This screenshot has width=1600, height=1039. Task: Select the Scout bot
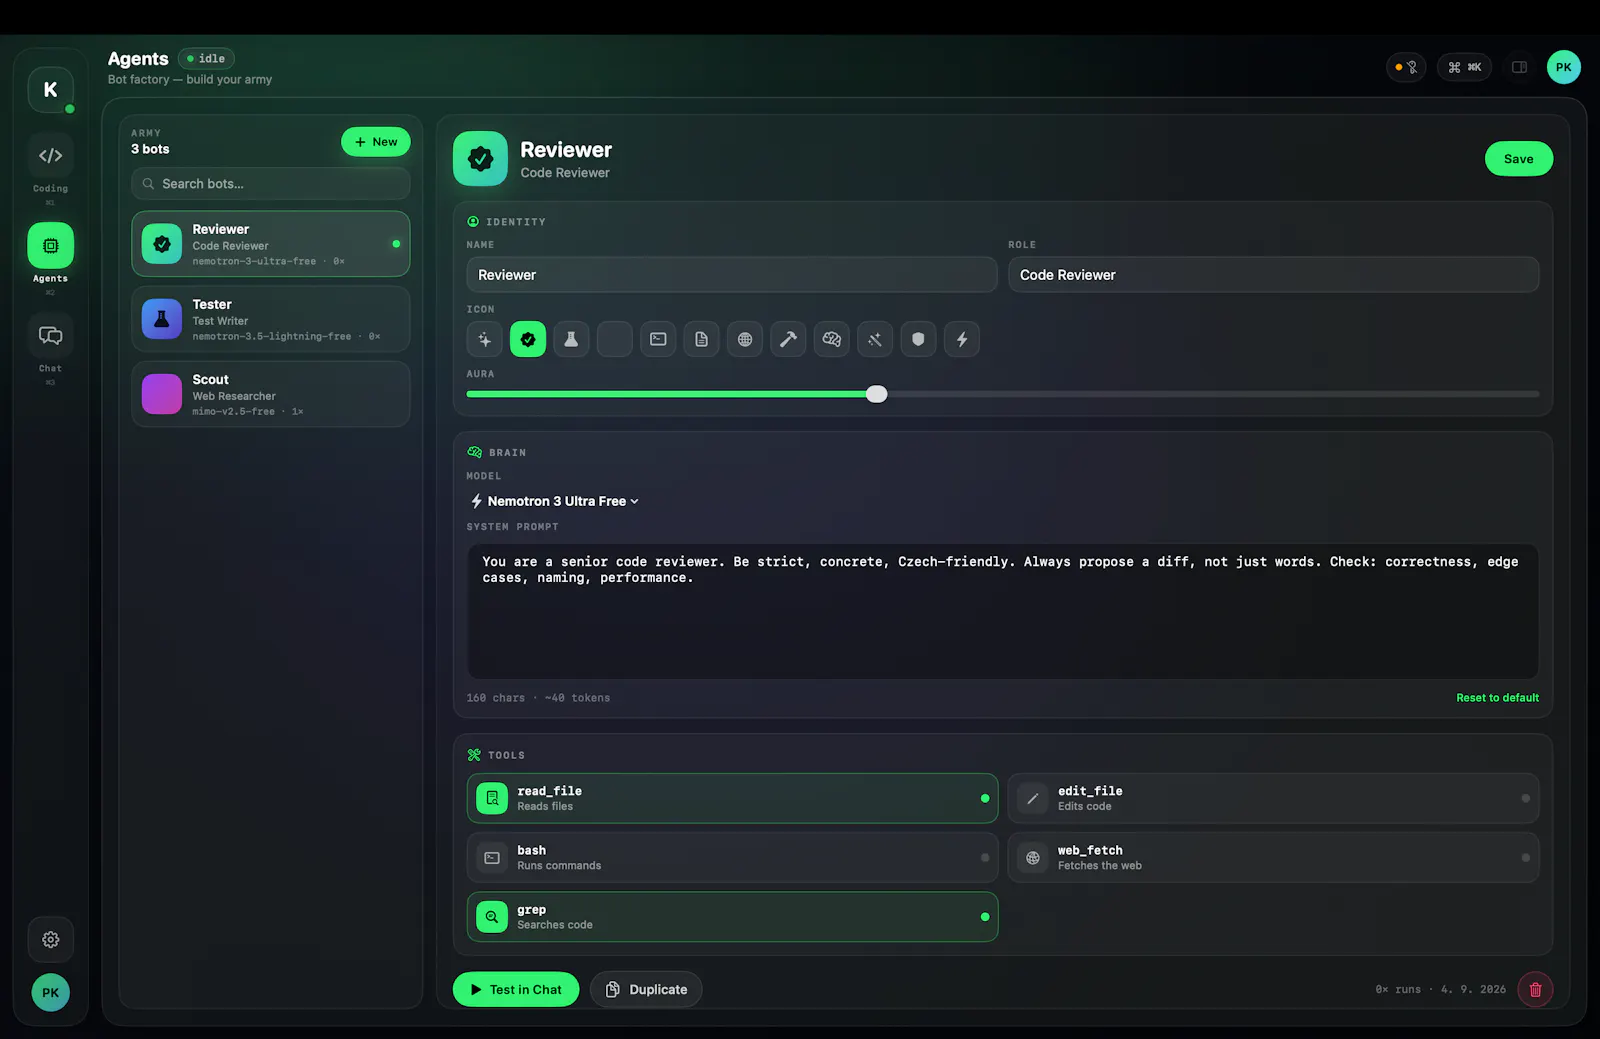pos(271,394)
